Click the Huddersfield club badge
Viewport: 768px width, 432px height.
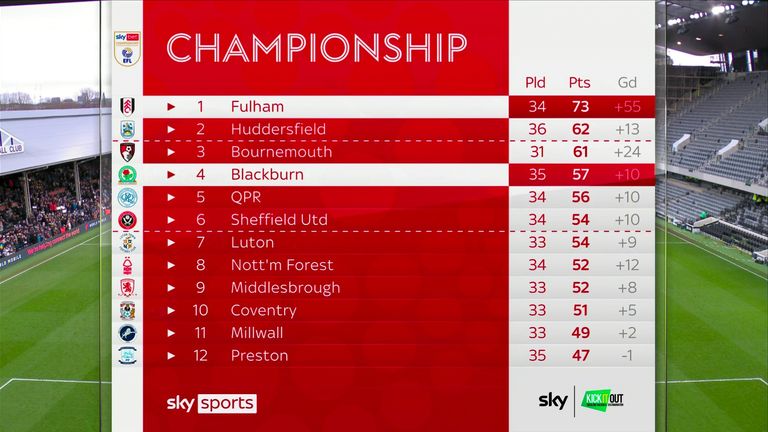click(128, 129)
